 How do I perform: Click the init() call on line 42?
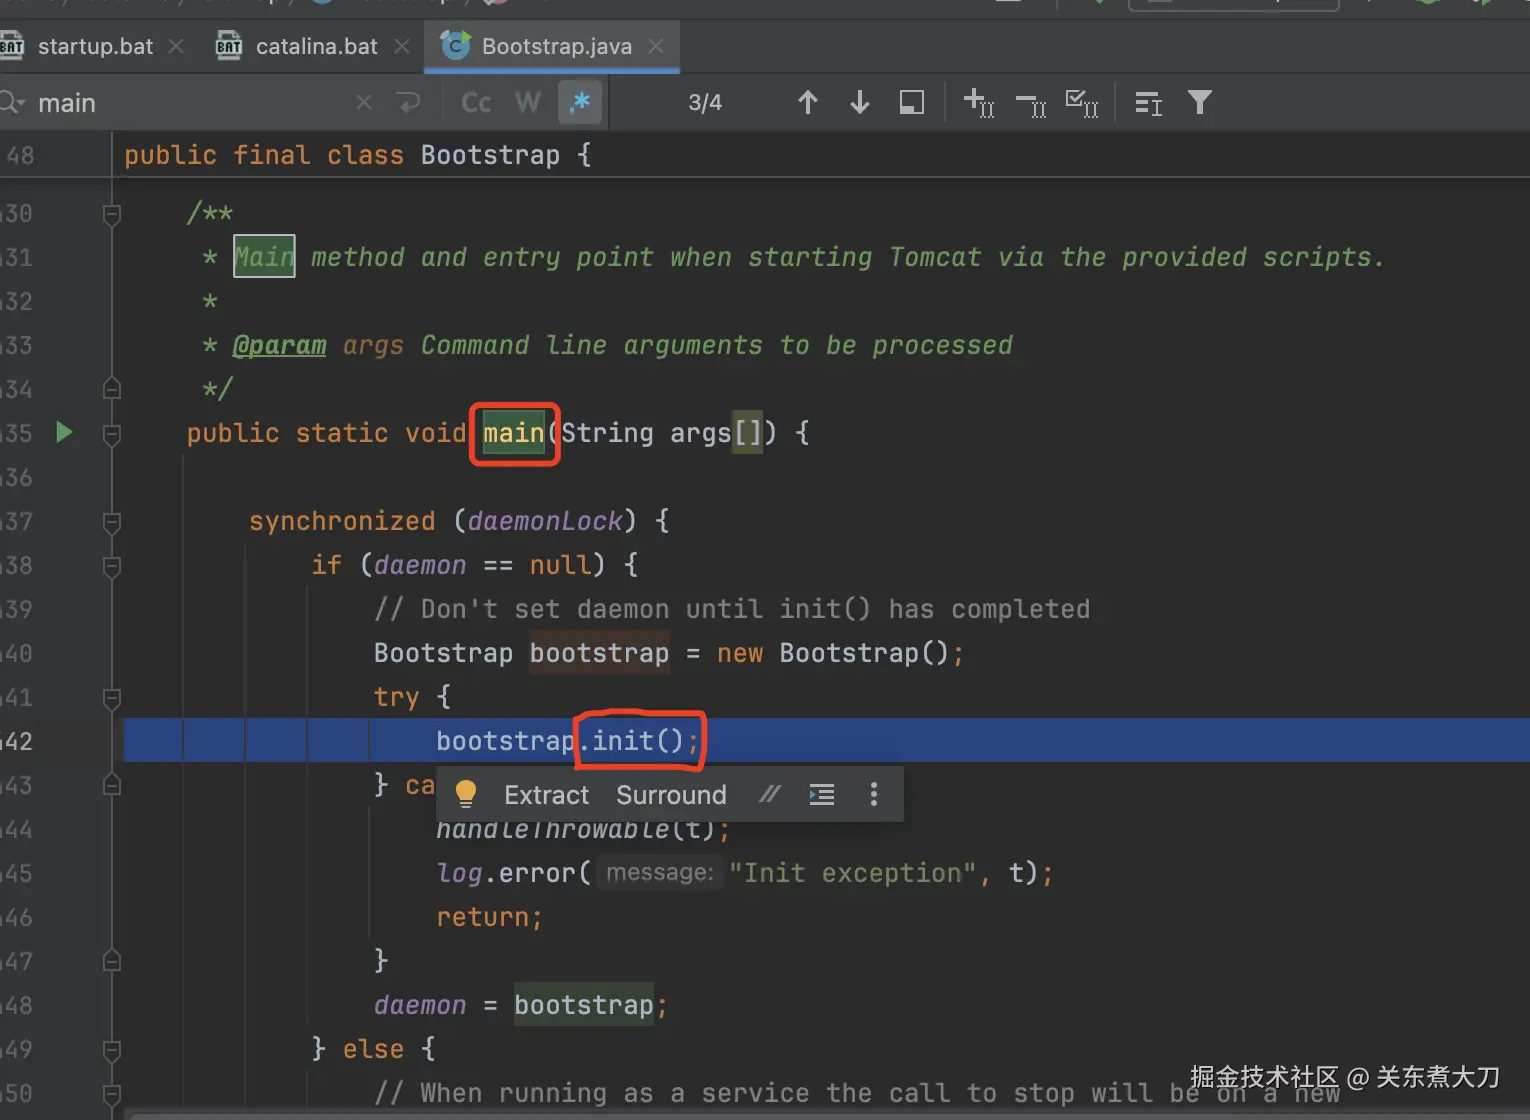[x=638, y=741]
